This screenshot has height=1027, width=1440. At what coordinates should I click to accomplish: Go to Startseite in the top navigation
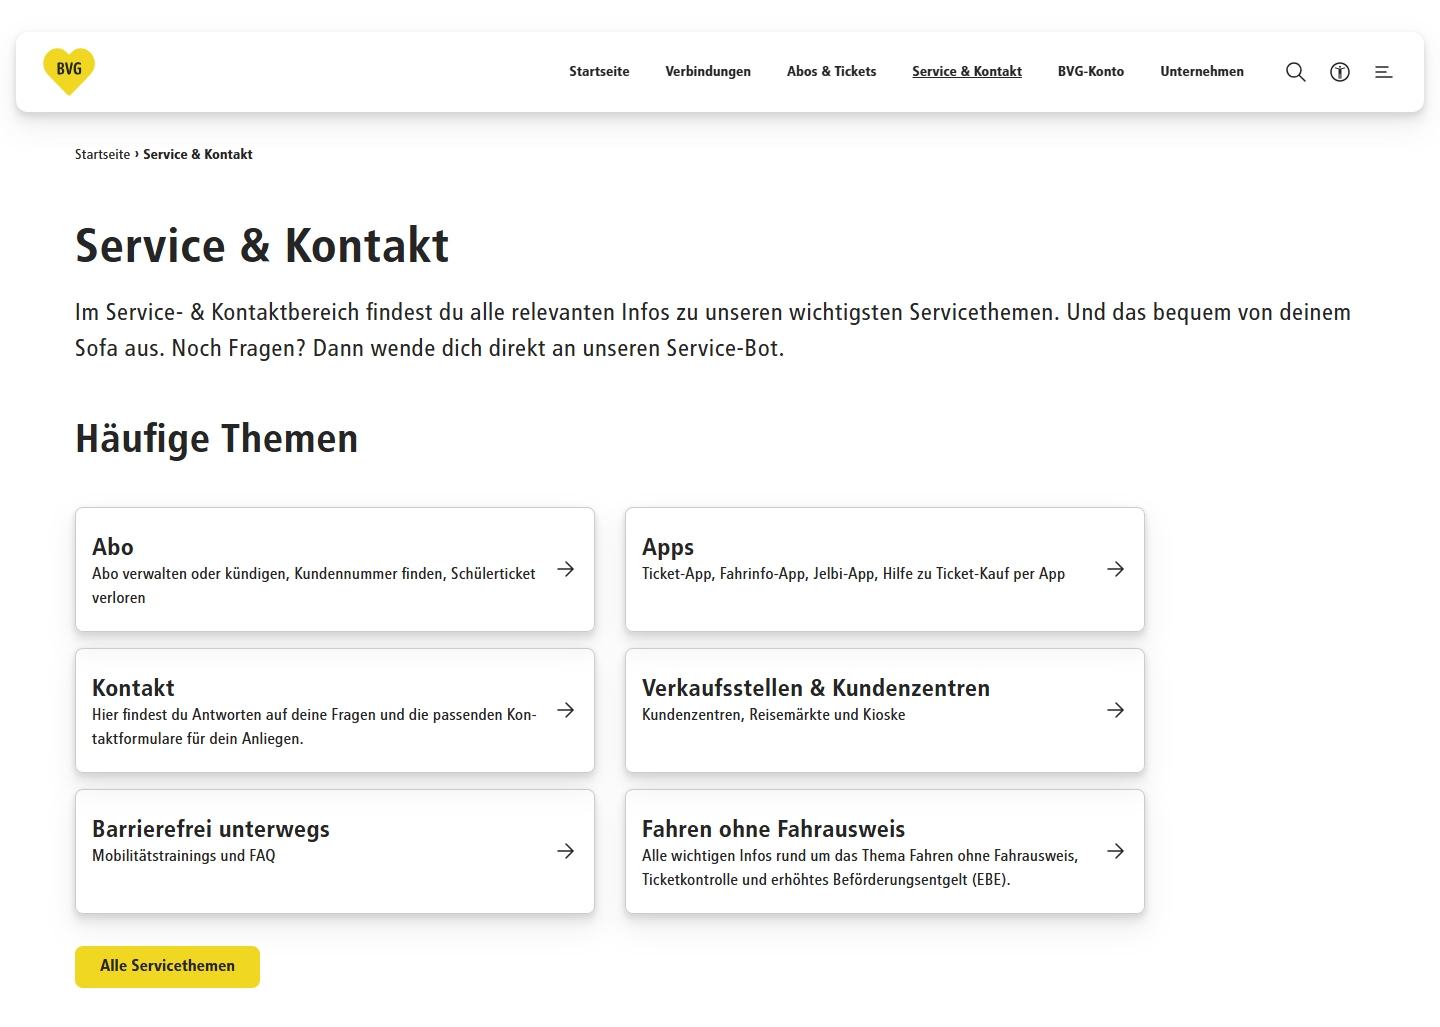599,72
